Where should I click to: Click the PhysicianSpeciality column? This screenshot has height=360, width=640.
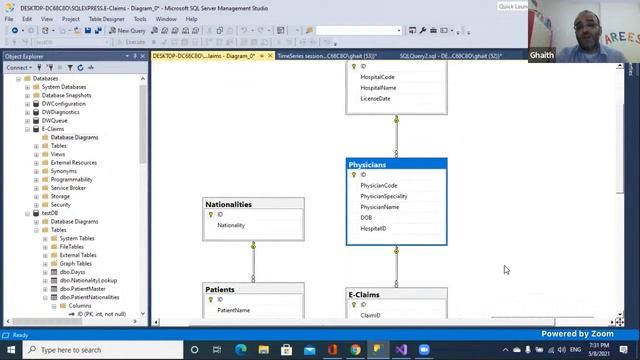384,196
